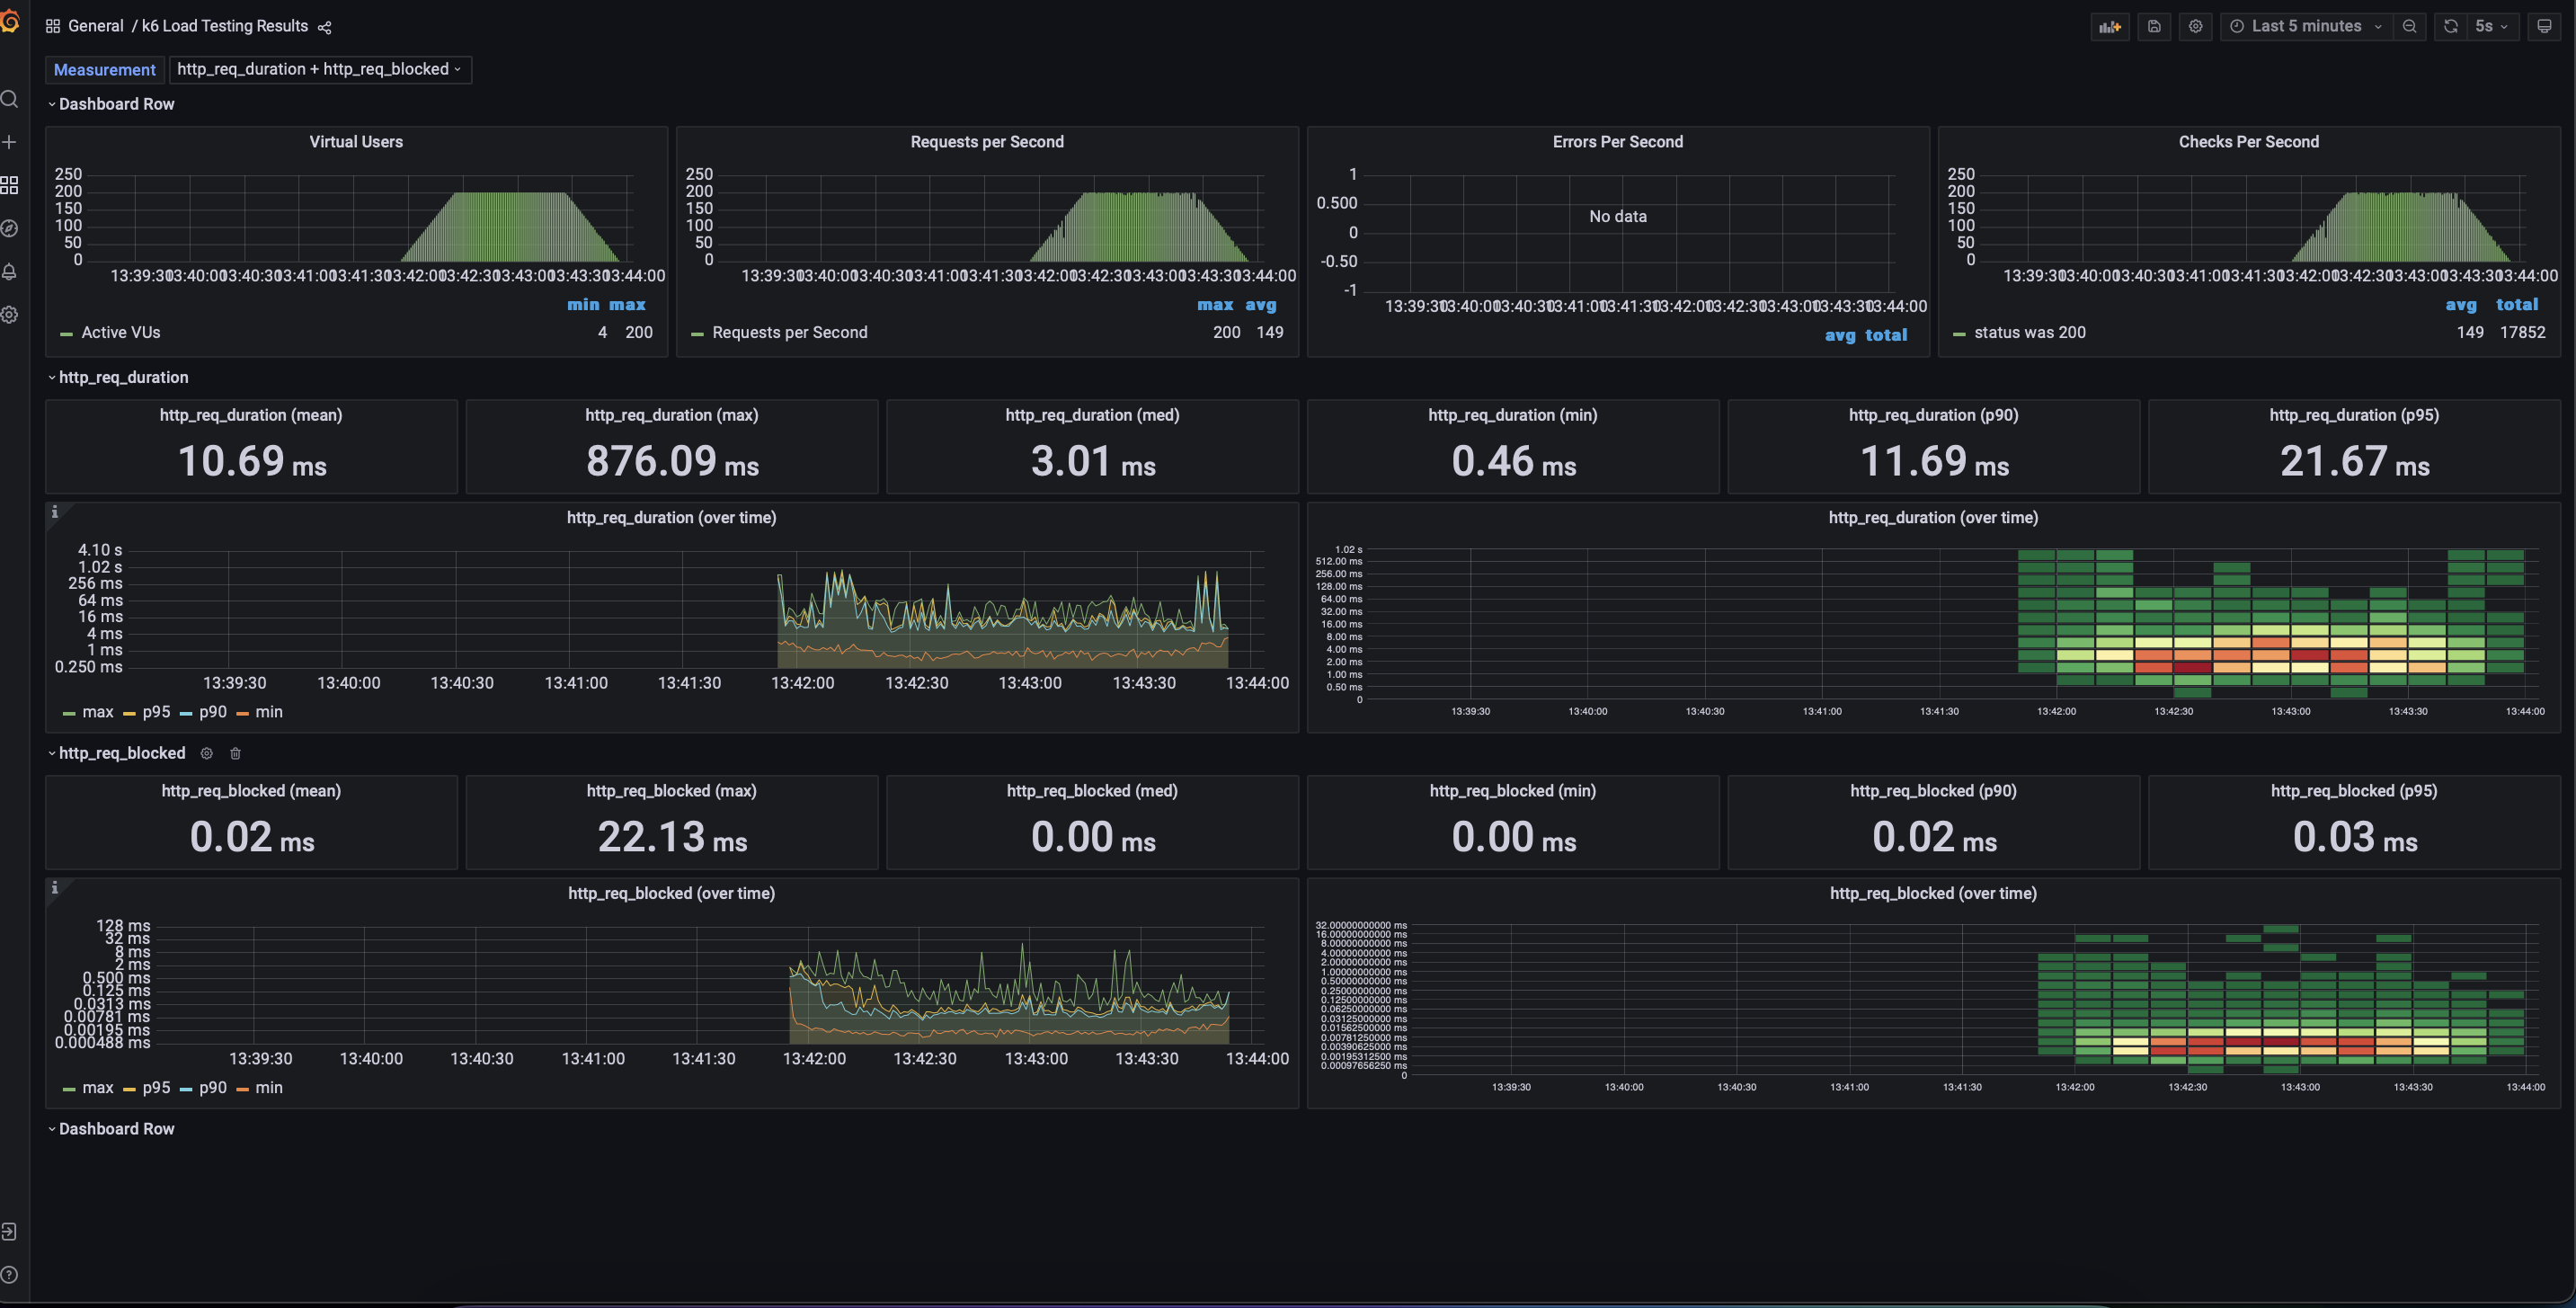The height and width of the screenshot is (1308, 2576).
Task: Open Alerting from the bell sidebar icon
Action: click(10, 271)
